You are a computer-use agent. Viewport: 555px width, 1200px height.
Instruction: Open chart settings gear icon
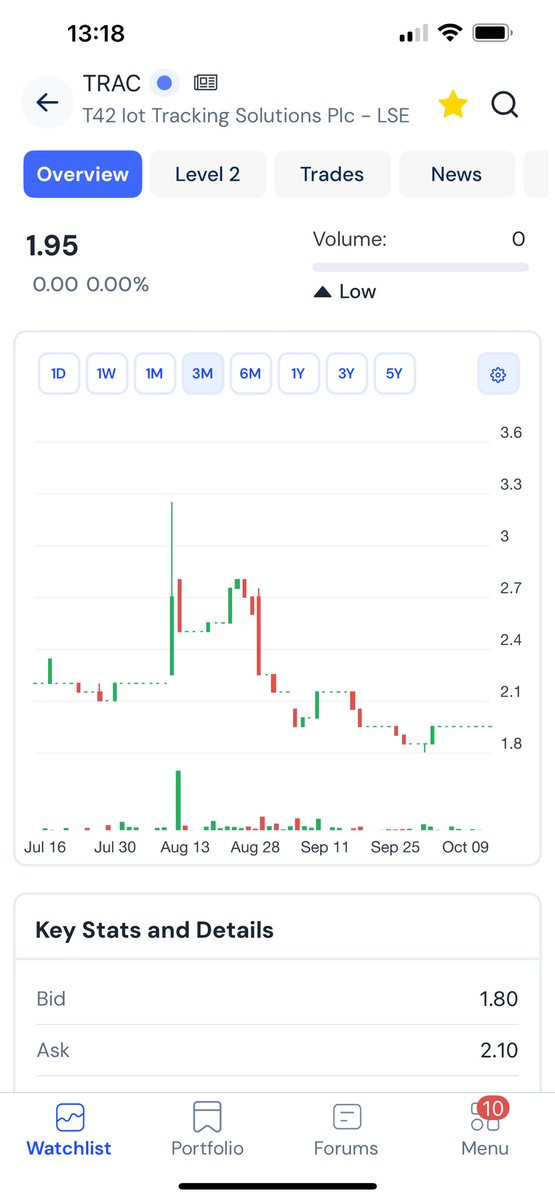click(498, 374)
